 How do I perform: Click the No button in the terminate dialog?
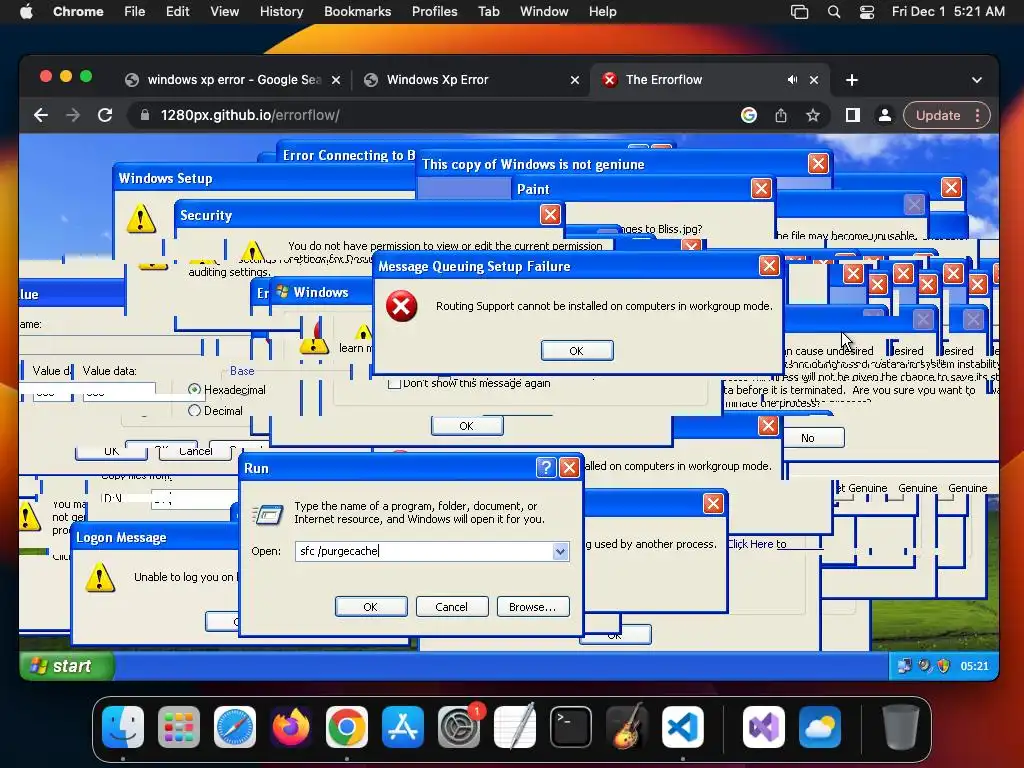(808, 438)
